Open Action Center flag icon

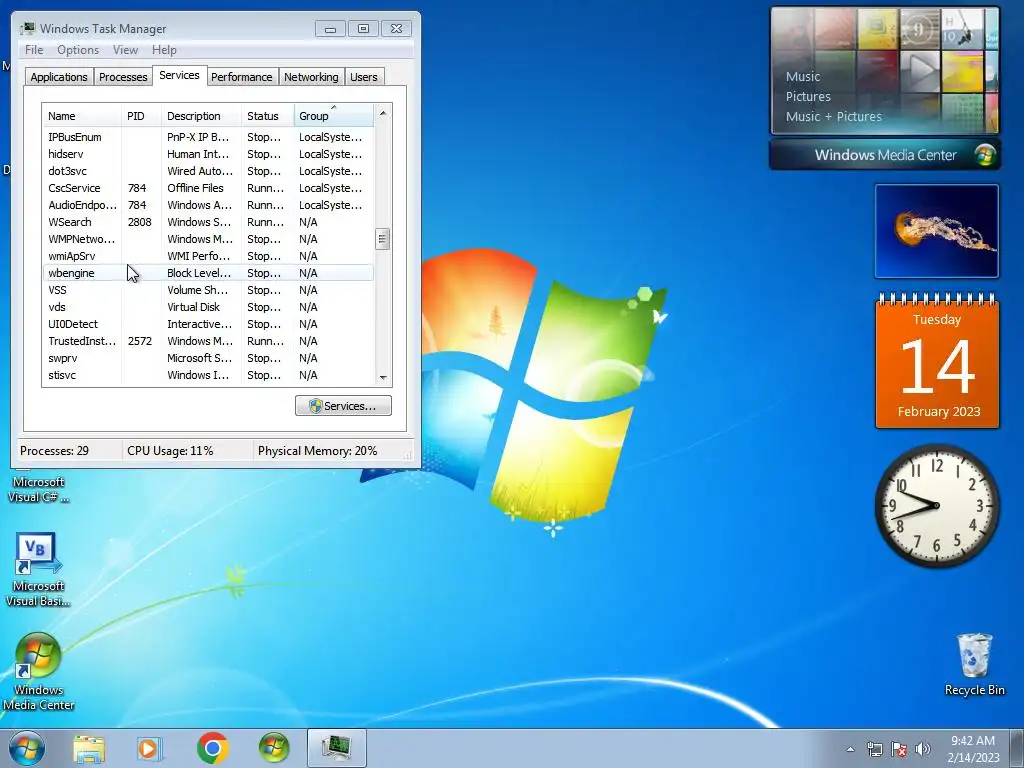(899, 749)
